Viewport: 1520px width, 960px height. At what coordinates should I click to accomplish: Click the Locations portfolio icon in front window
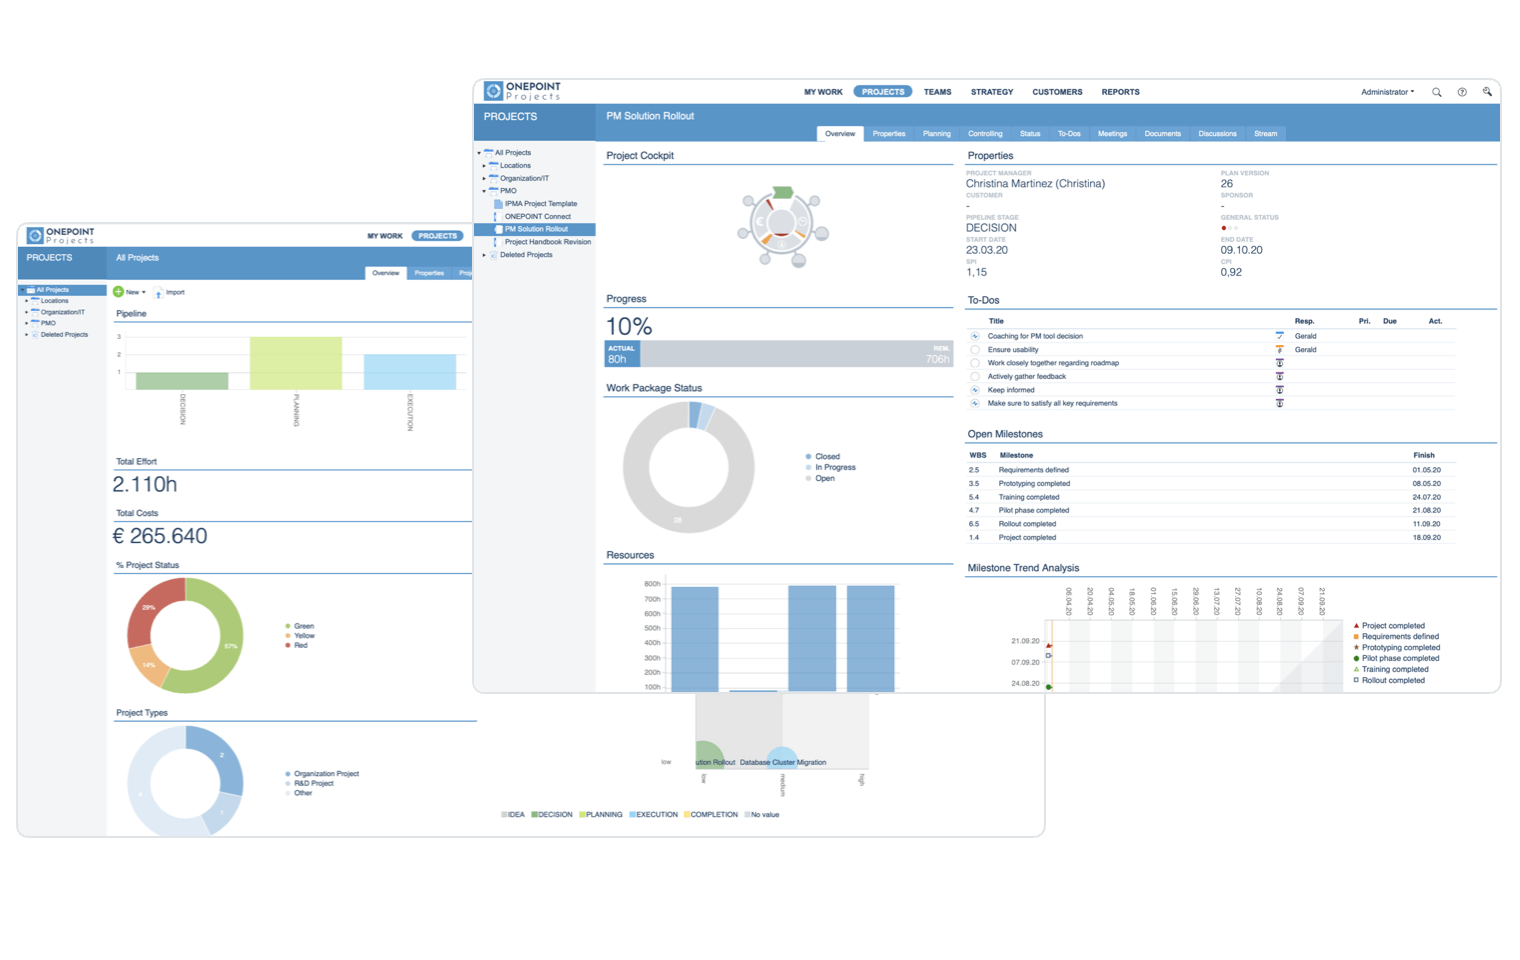point(493,166)
